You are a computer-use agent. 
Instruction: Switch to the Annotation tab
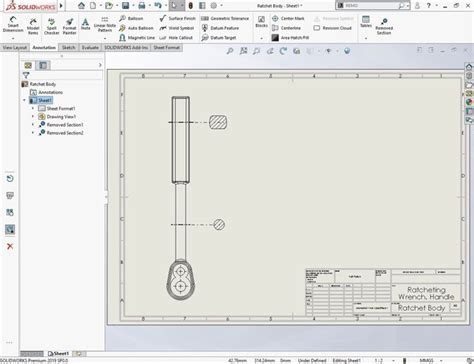(44, 48)
